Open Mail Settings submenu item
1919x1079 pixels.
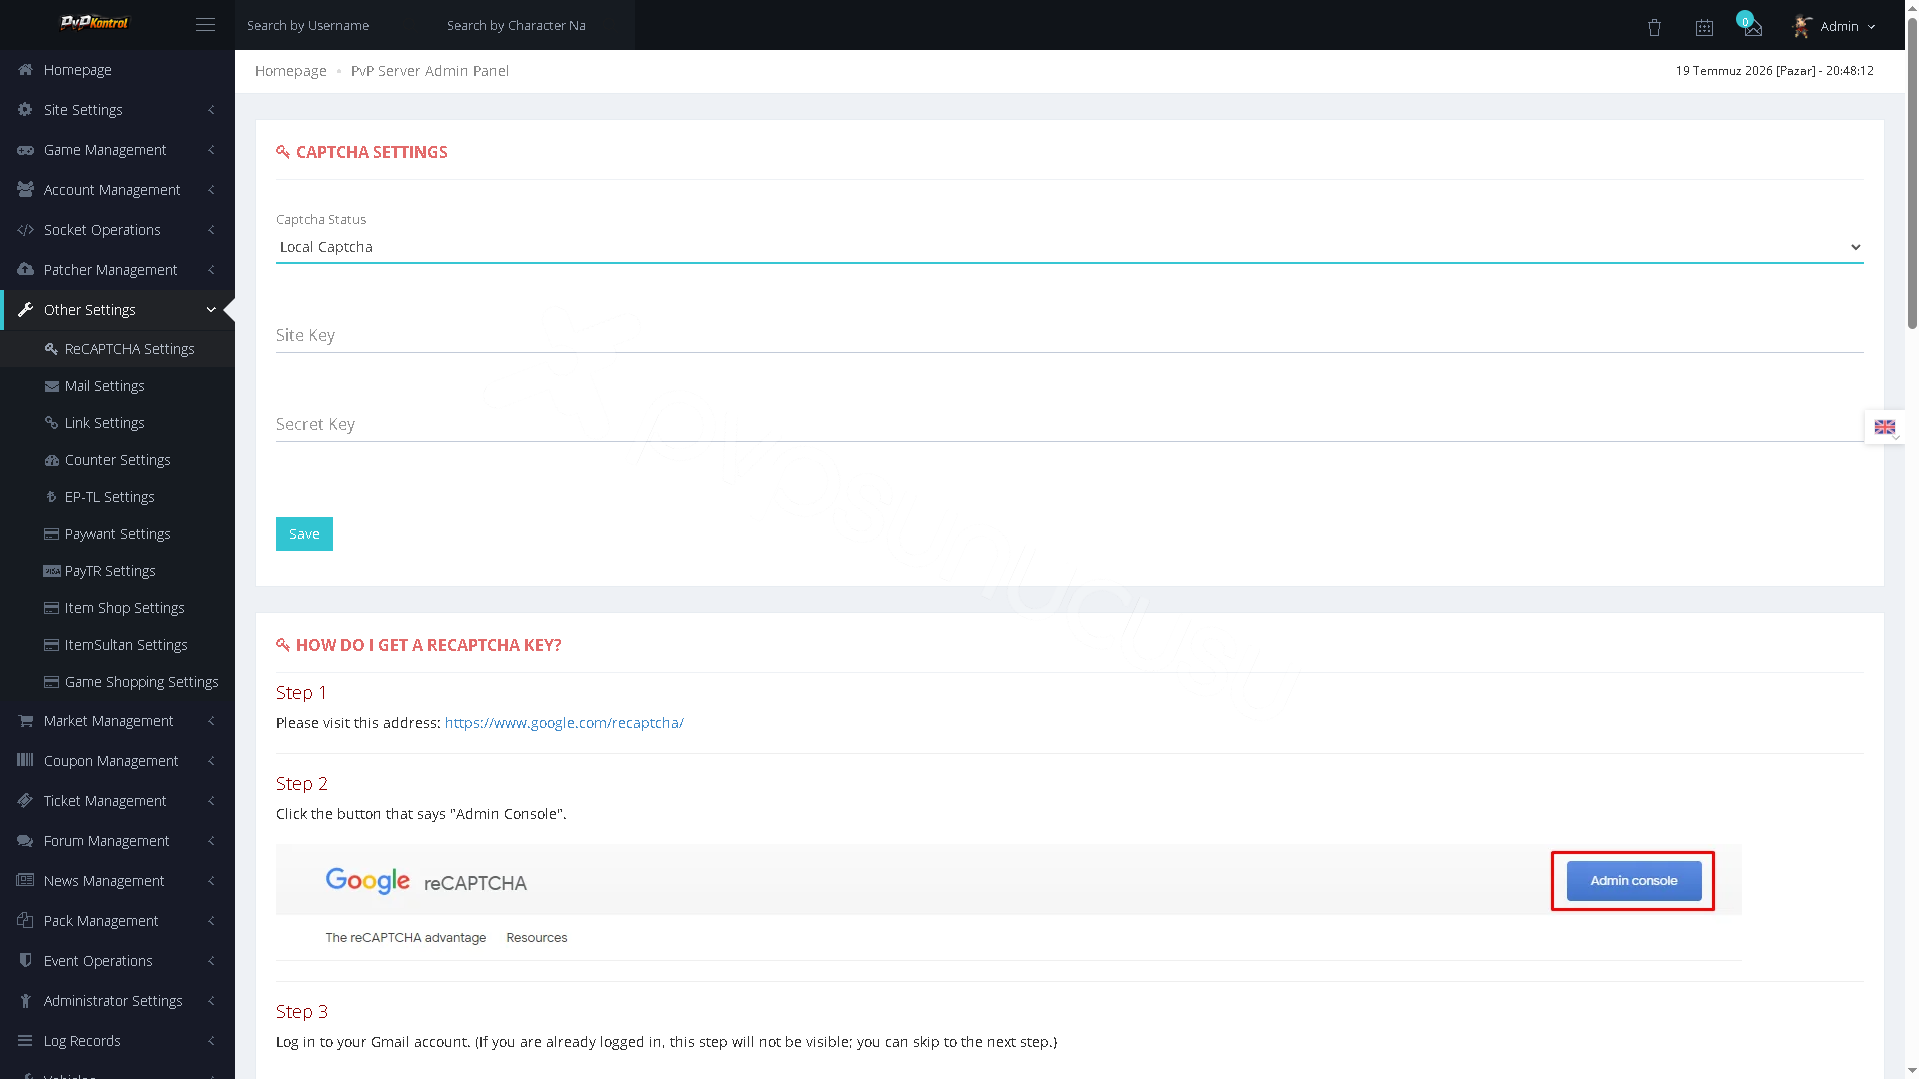[117, 386]
